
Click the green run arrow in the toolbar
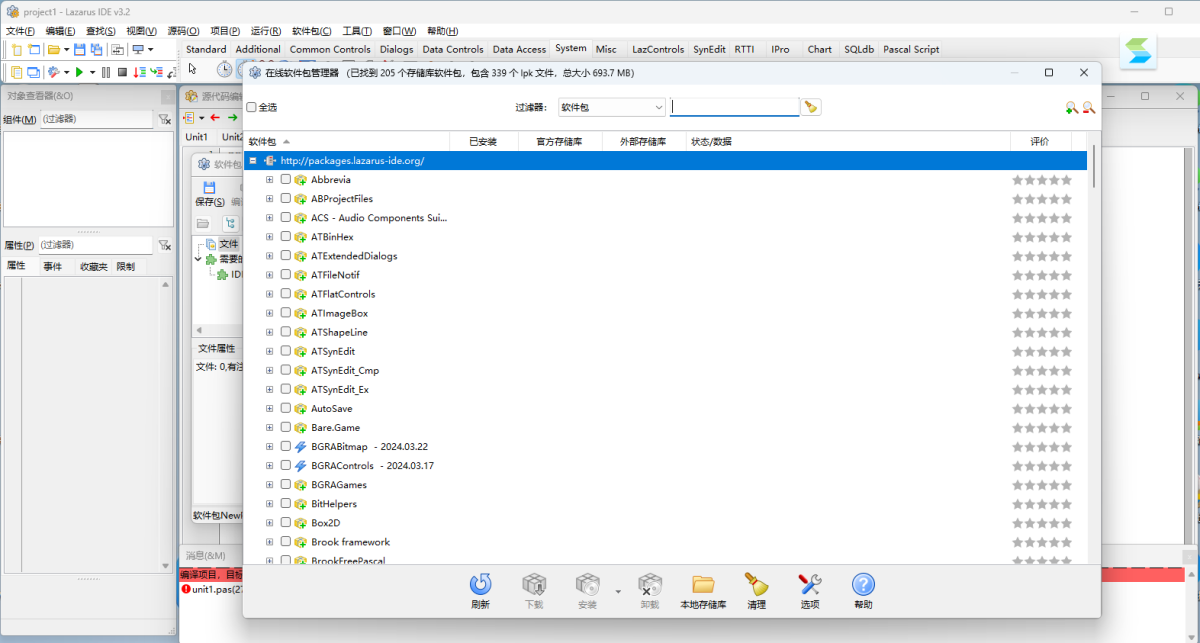point(79,72)
